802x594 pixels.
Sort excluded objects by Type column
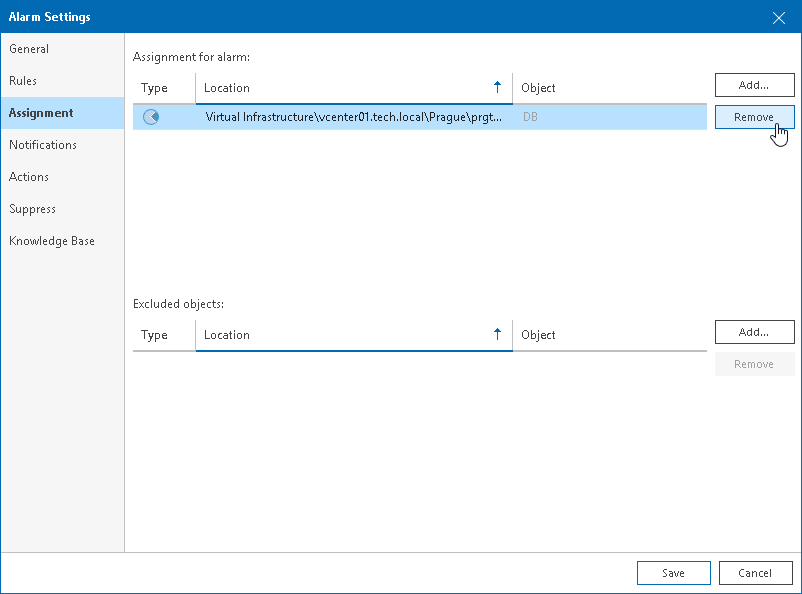click(155, 335)
